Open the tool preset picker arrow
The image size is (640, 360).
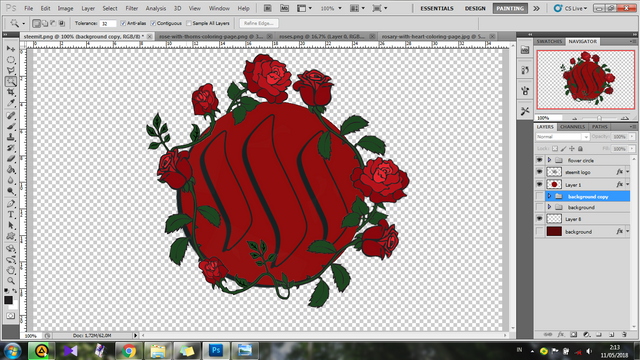pos(23,24)
